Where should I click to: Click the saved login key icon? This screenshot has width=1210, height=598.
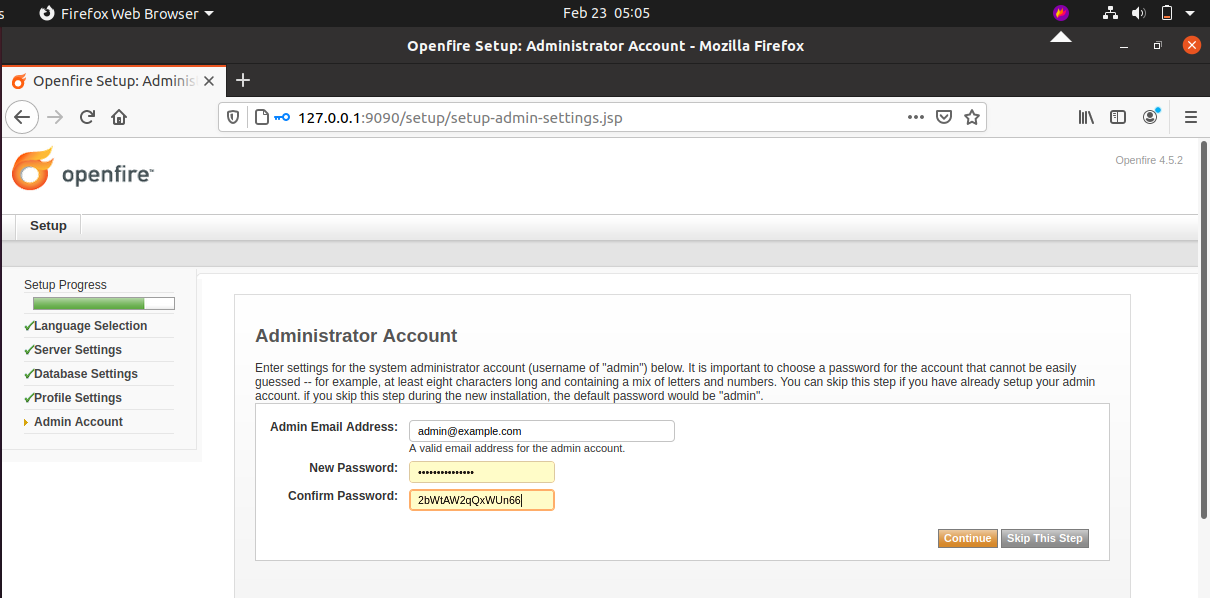pos(282,117)
